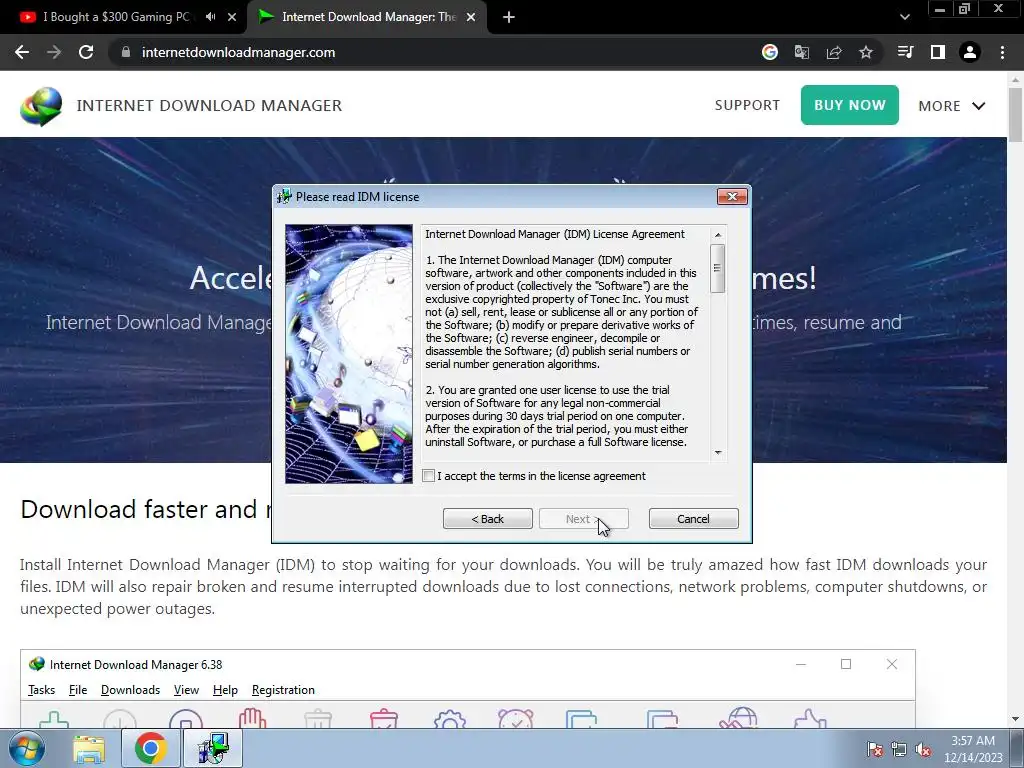
Task: Open Downloads menu in IDM screenshot
Action: [130, 690]
